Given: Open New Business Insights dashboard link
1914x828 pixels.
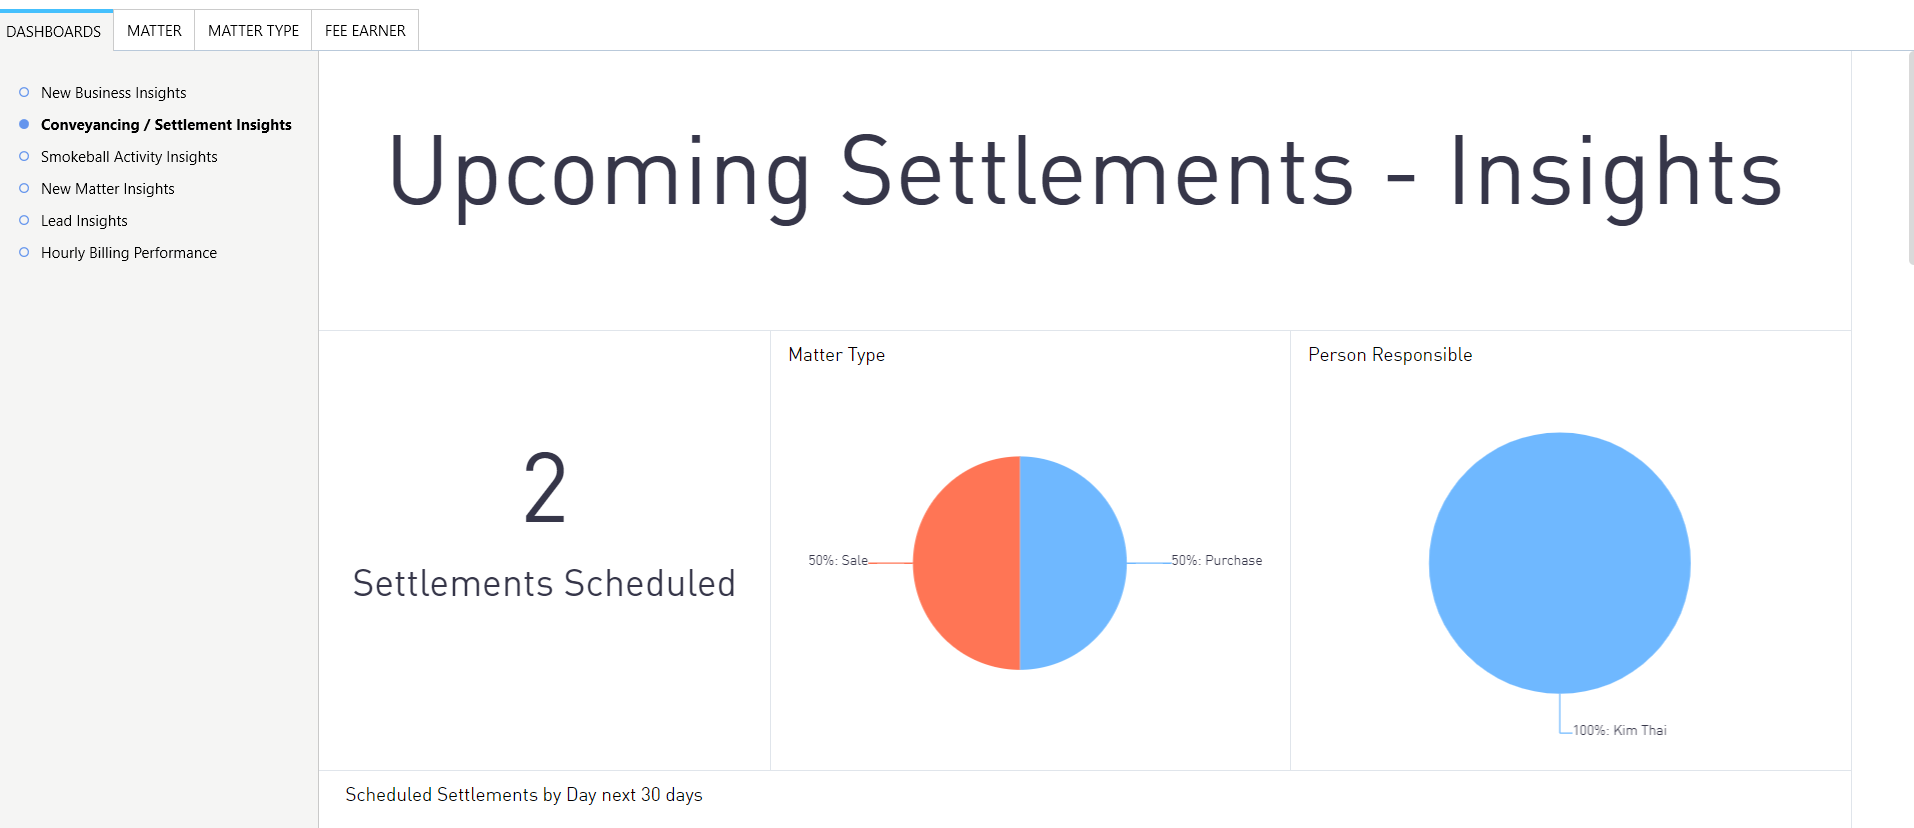Looking at the screenshot, I should coord(114,92).
